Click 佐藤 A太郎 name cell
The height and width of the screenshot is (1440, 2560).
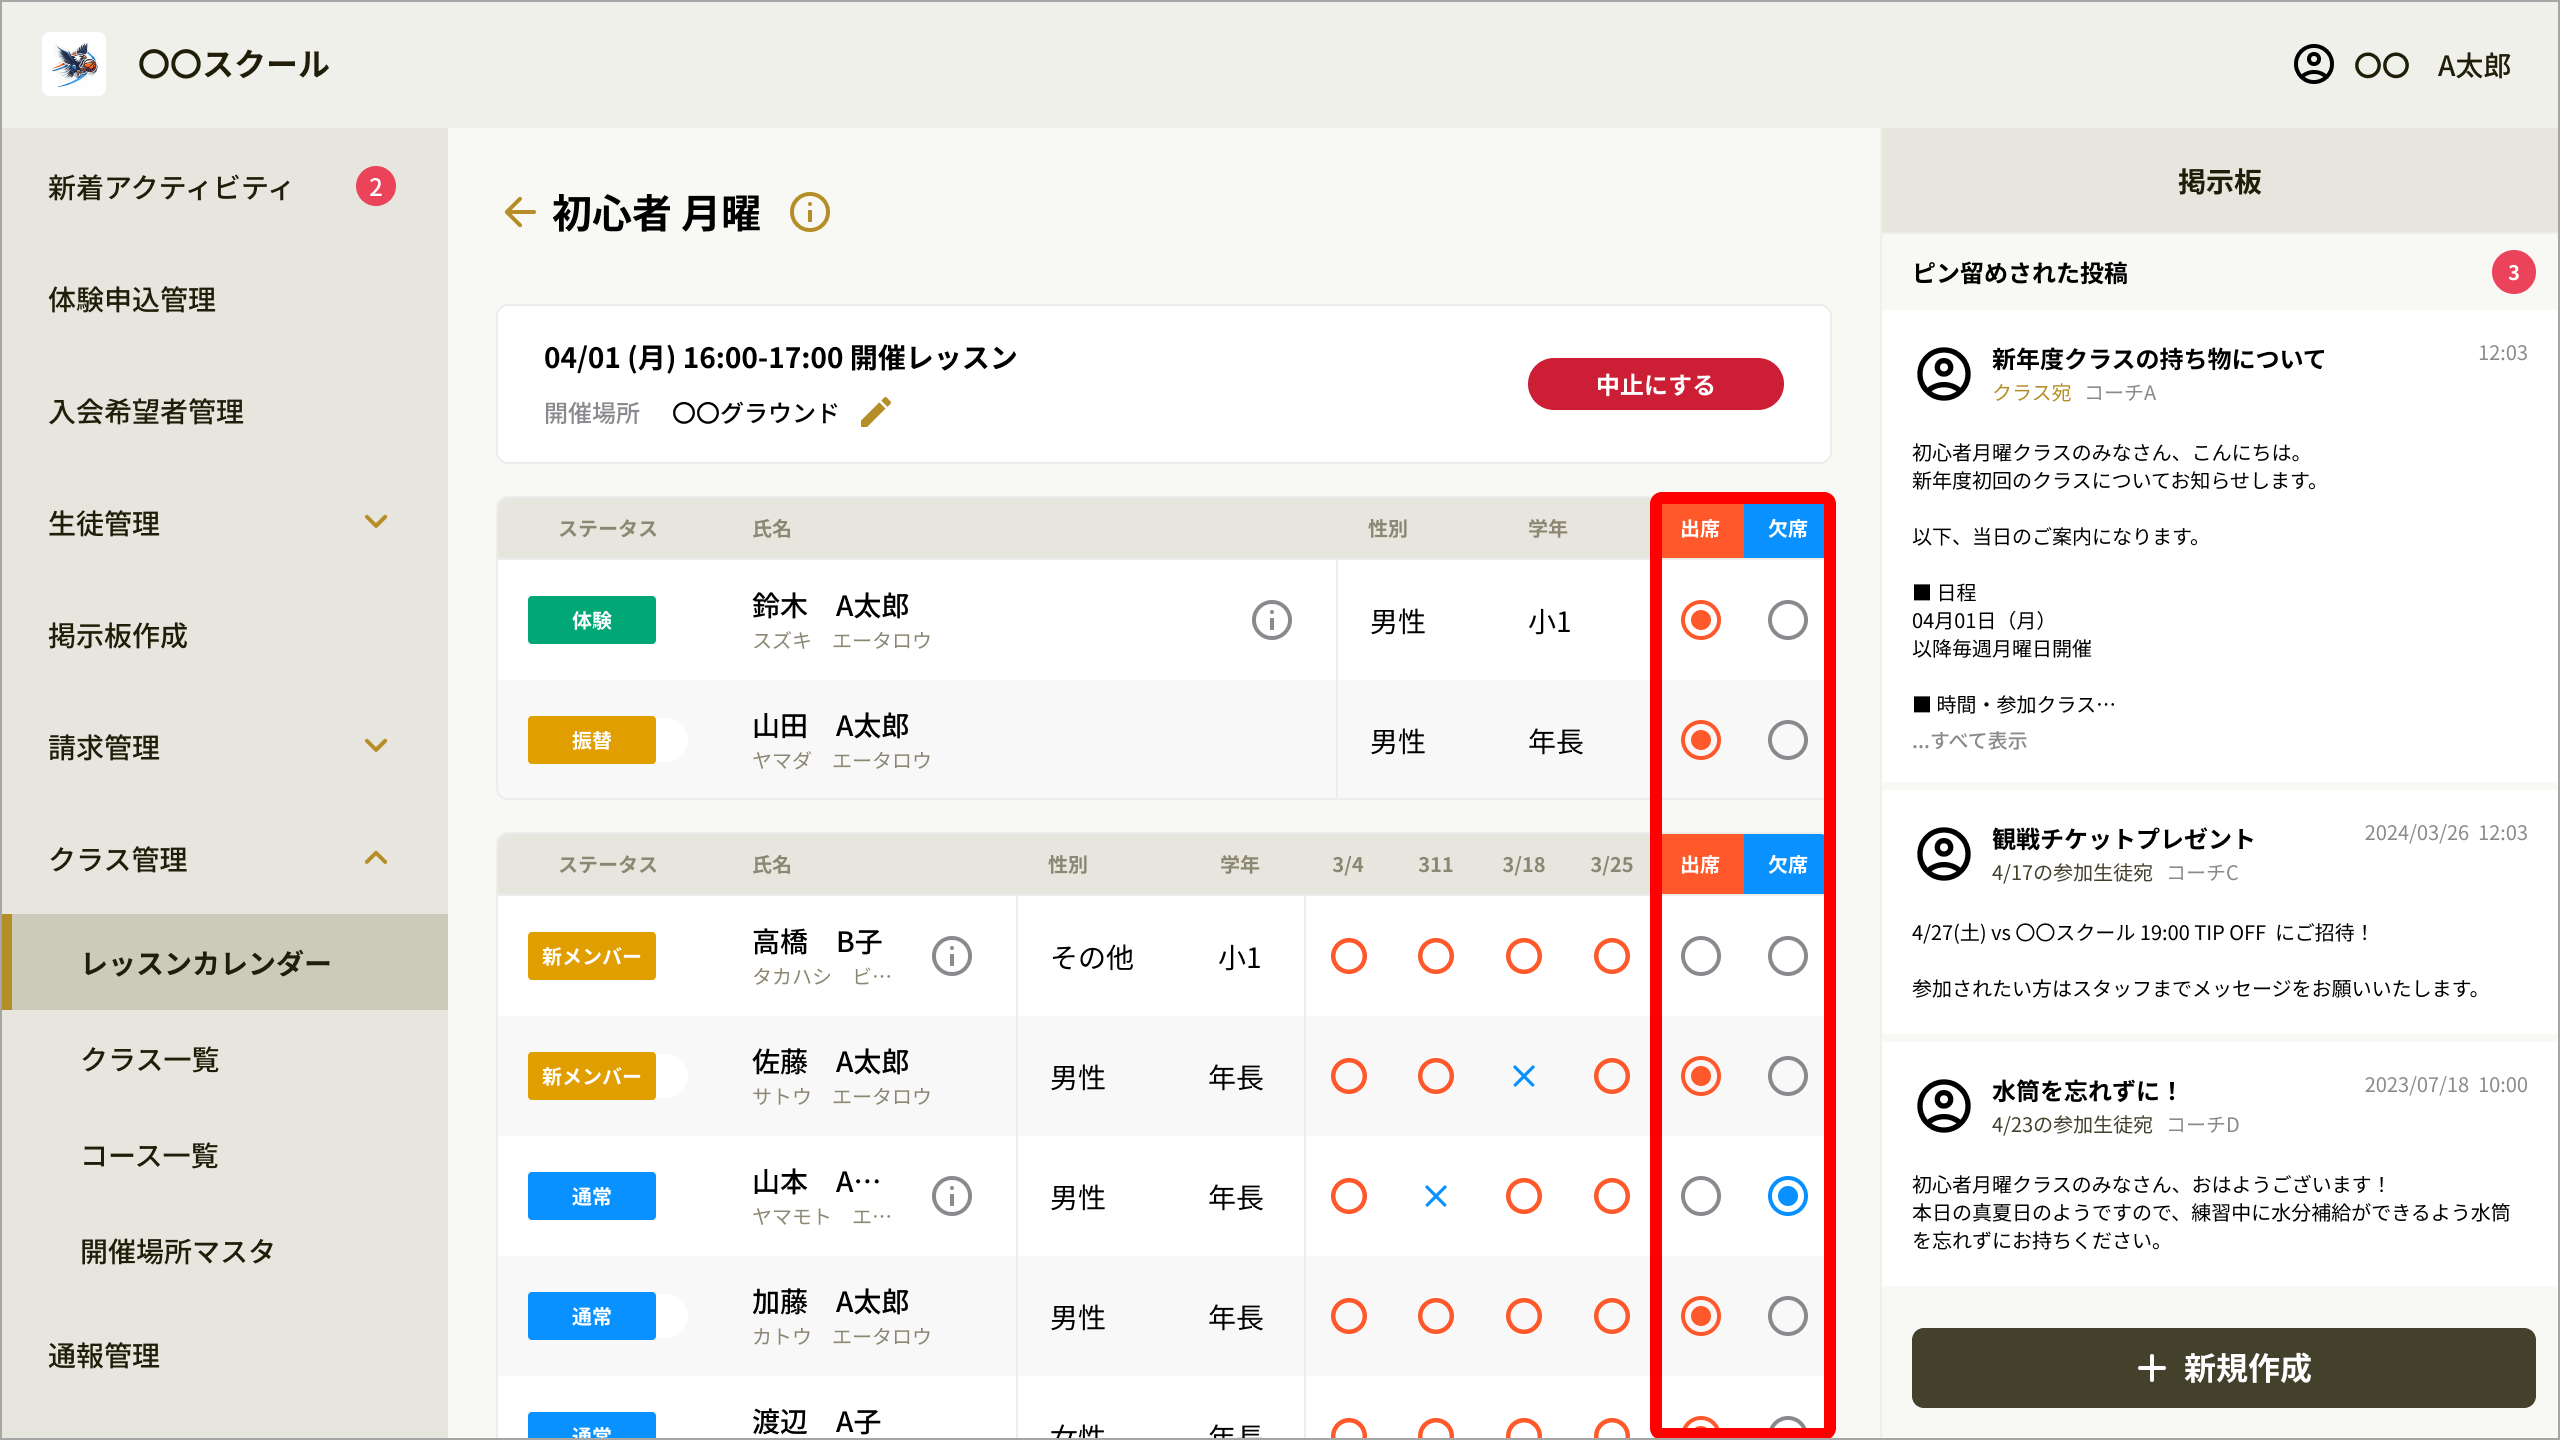pos(842,1076)
